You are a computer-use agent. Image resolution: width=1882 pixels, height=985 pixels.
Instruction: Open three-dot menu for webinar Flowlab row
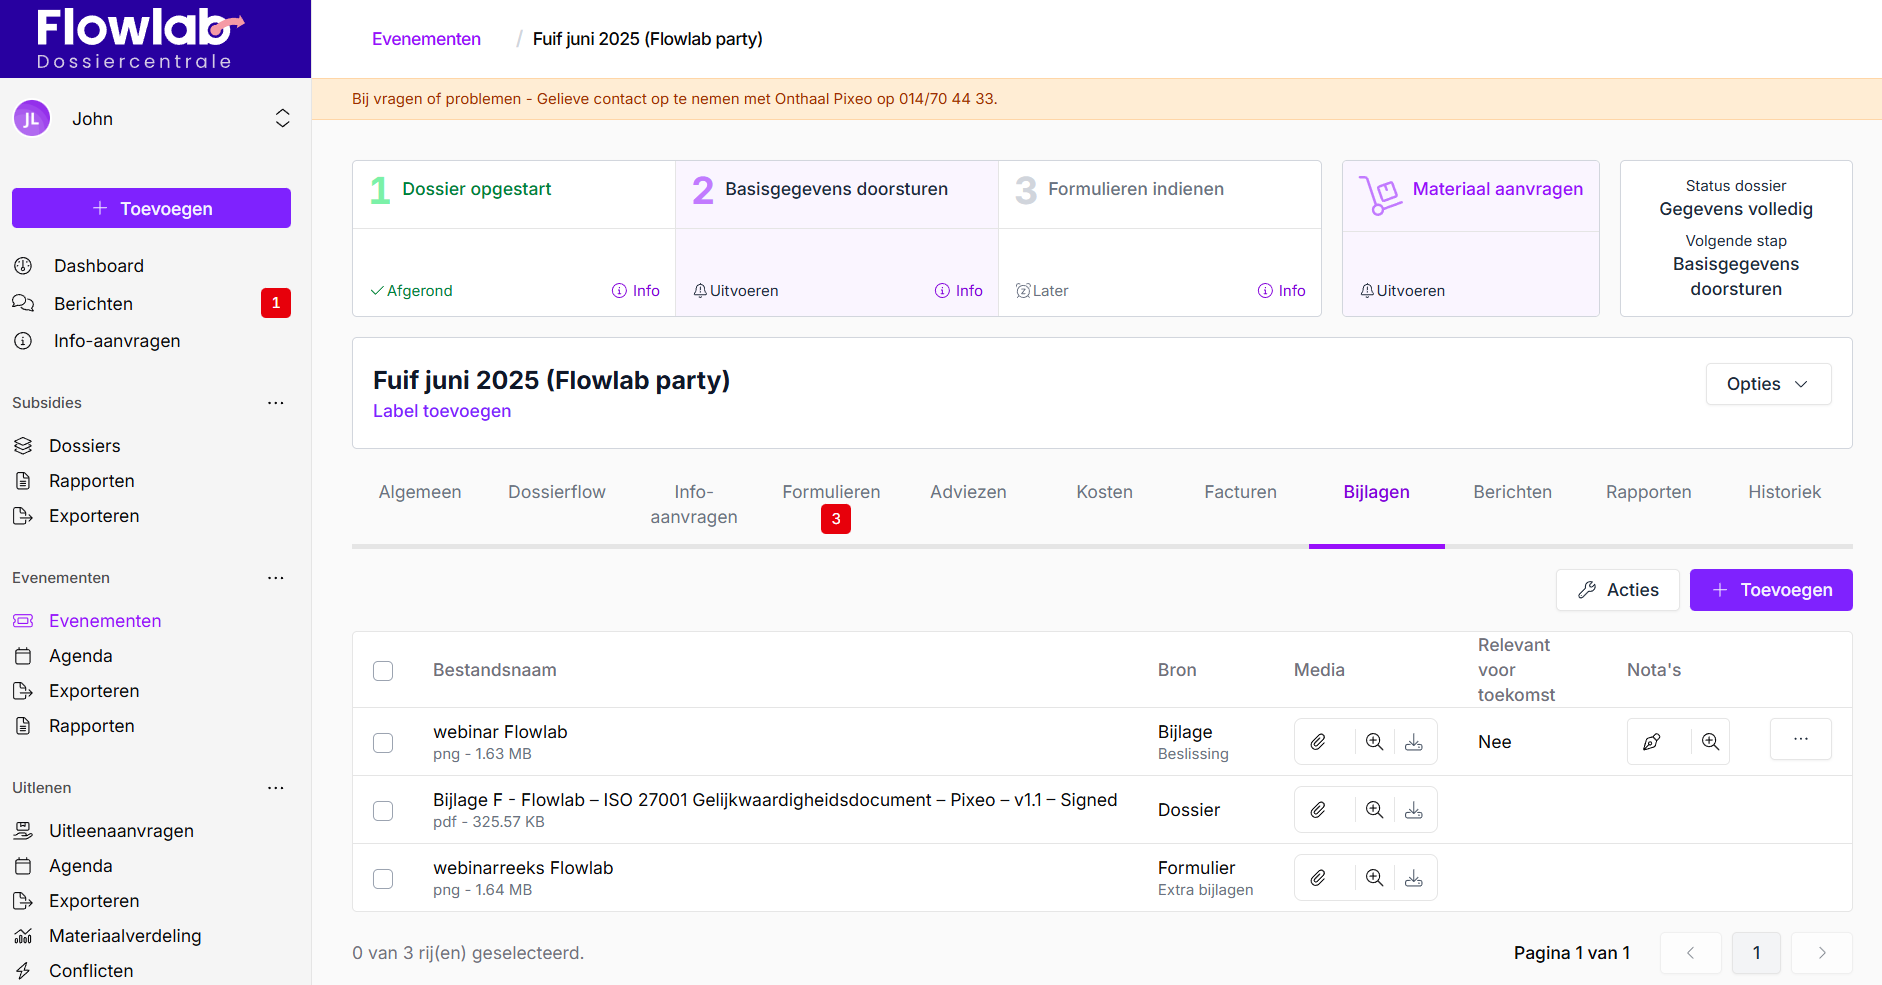point(1800,740)
